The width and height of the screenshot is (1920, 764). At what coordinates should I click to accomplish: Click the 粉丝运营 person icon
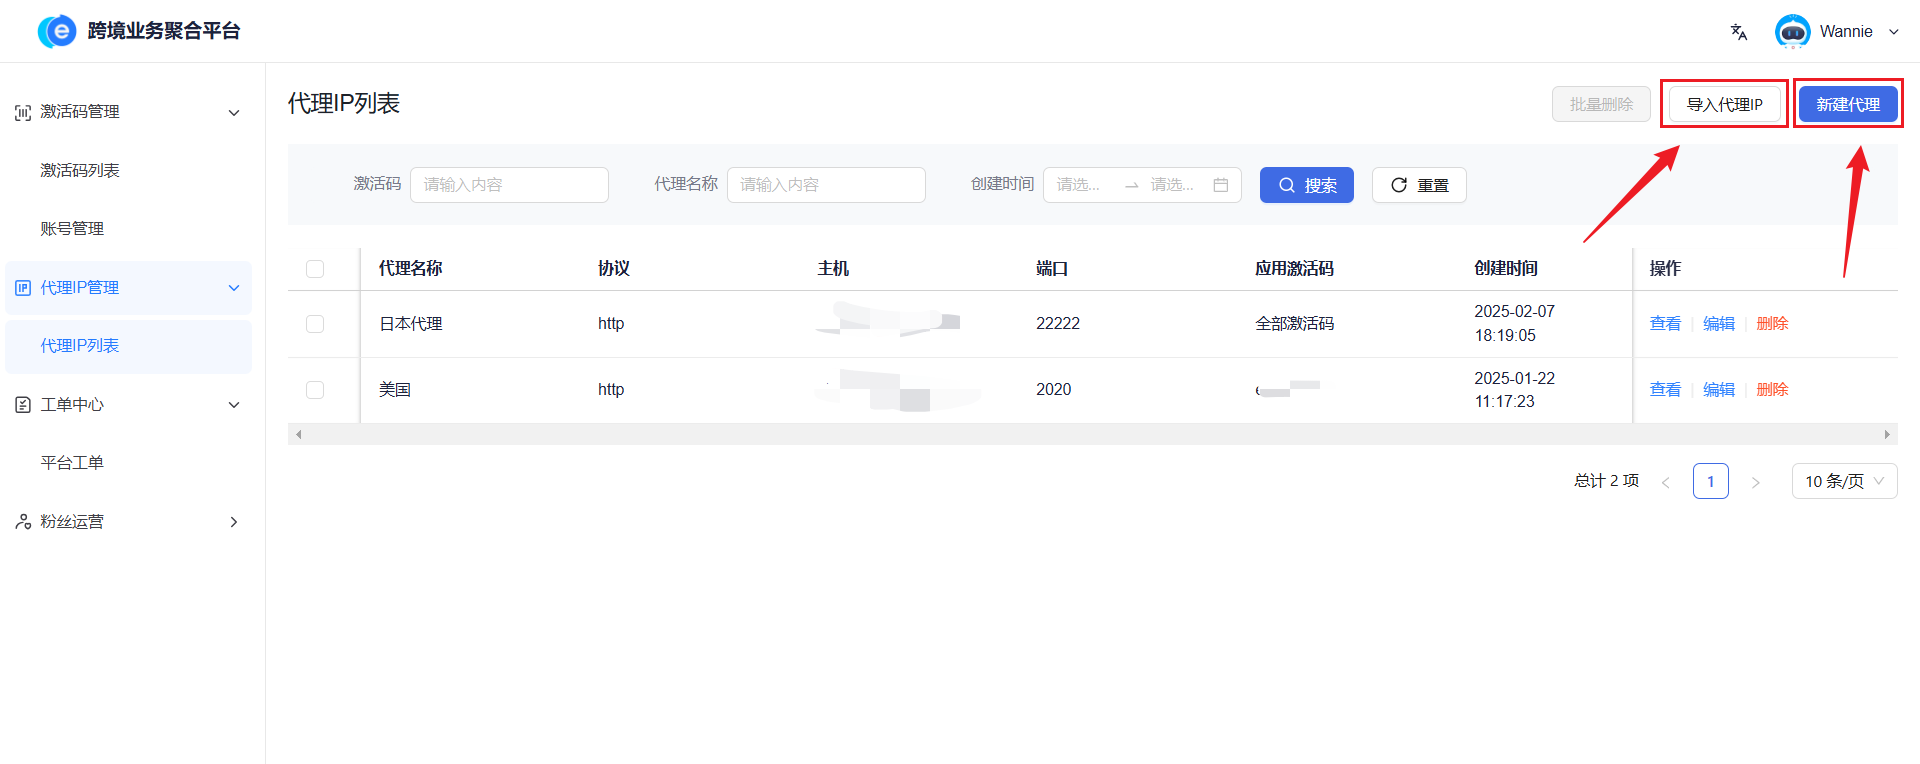click(23, 522)
